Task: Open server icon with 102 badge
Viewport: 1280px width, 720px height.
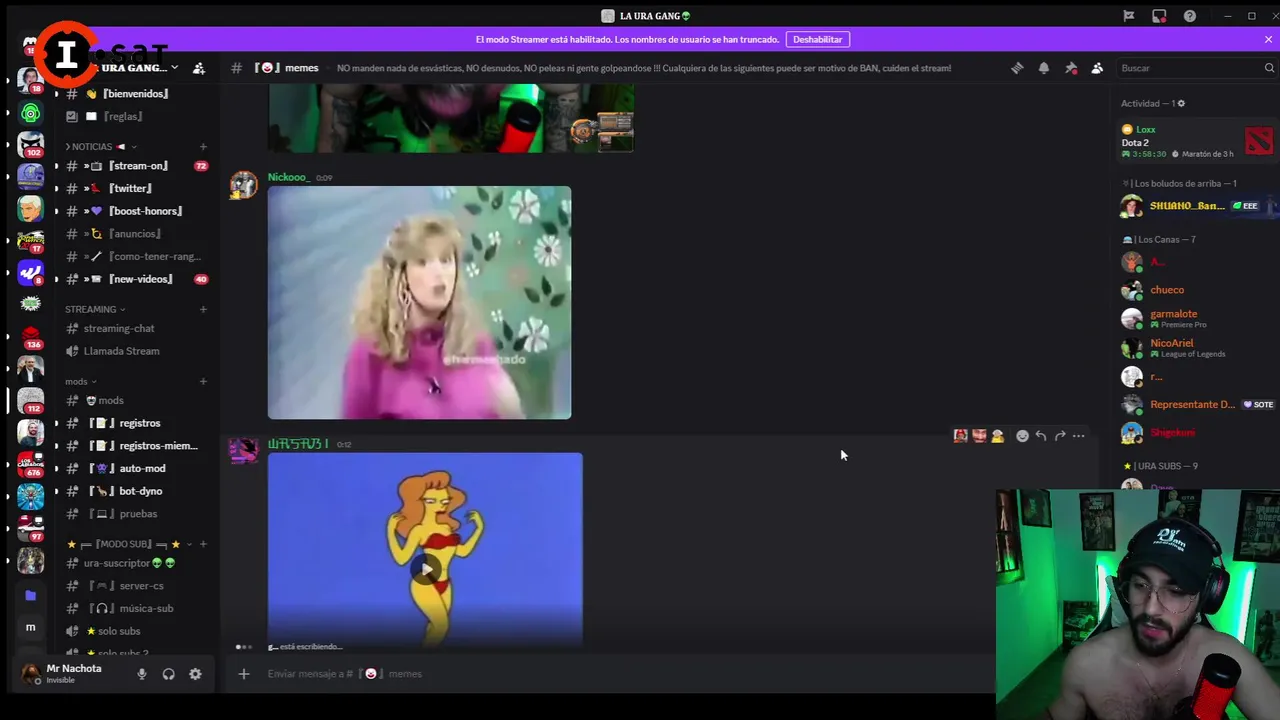Action: coord(31,145)
